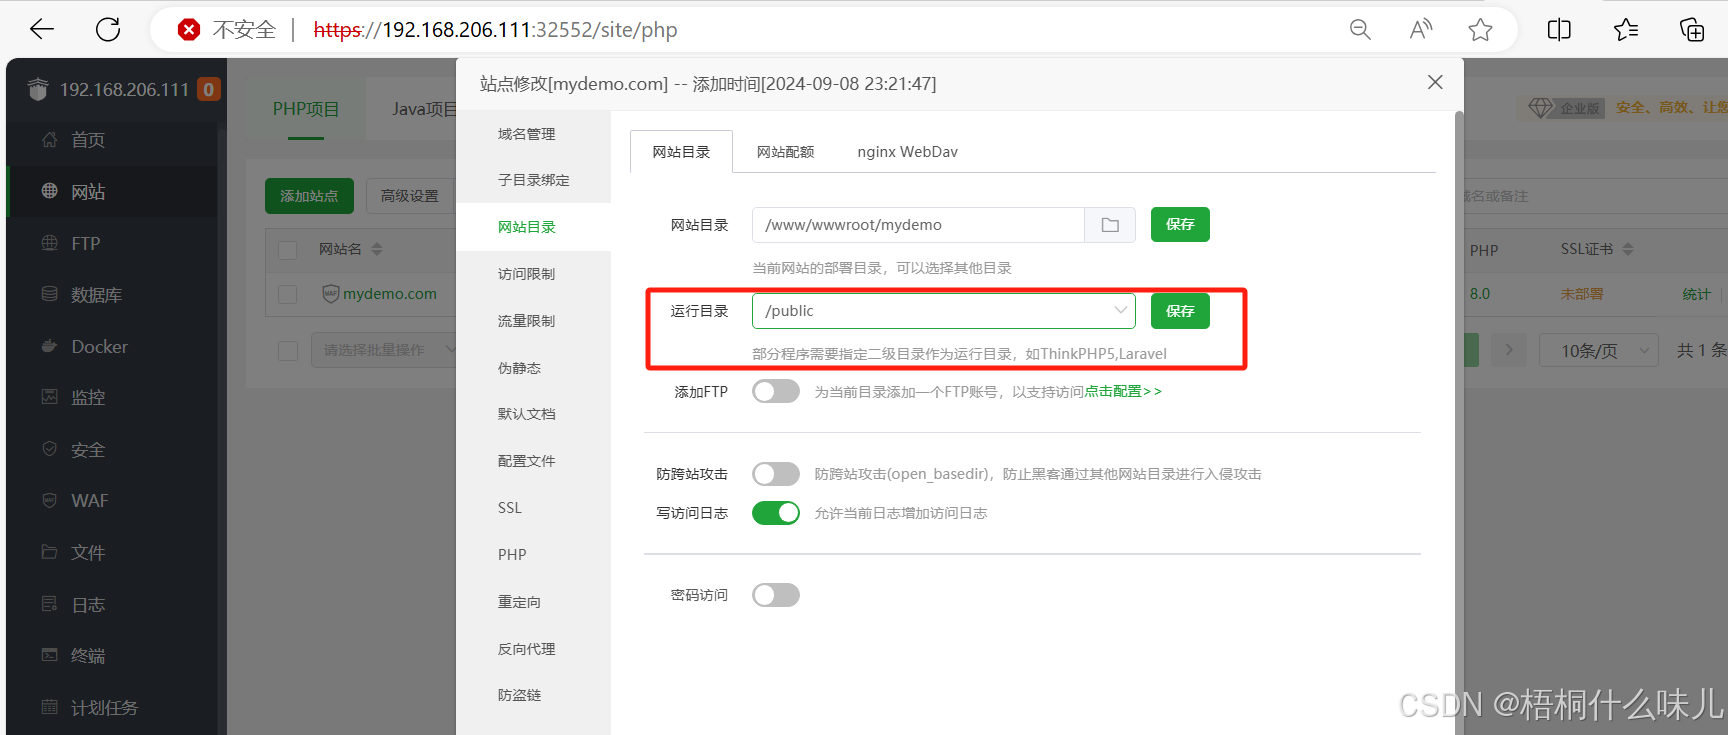
Task: Click the browser back arrow
Action: 42,30
